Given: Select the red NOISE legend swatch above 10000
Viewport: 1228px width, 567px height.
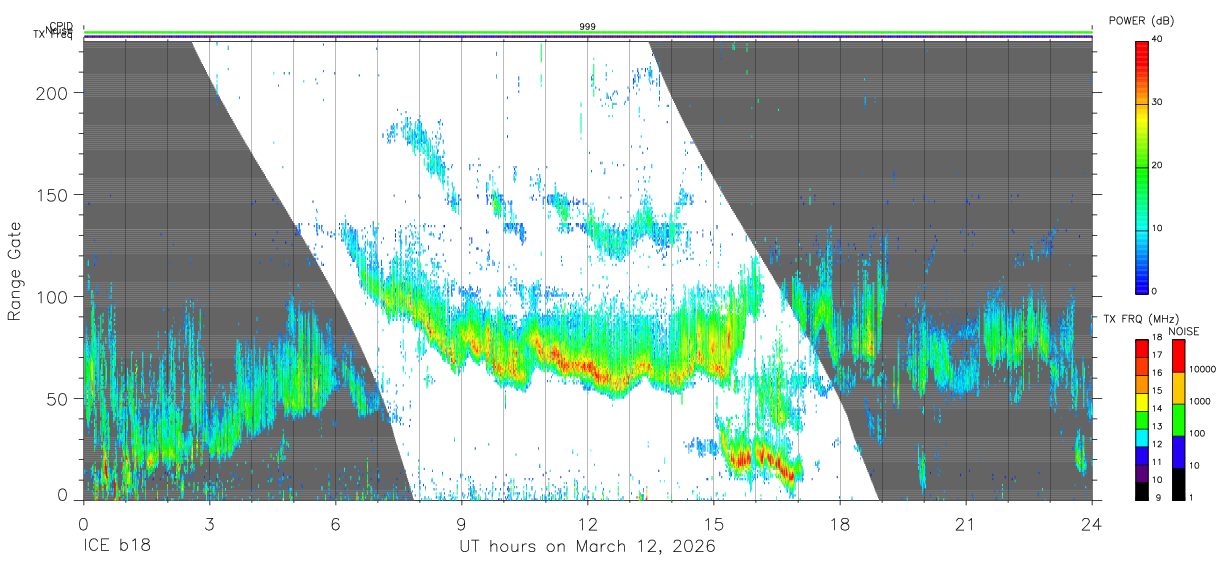Looking at the screenshot, I should coord(1179,355).
